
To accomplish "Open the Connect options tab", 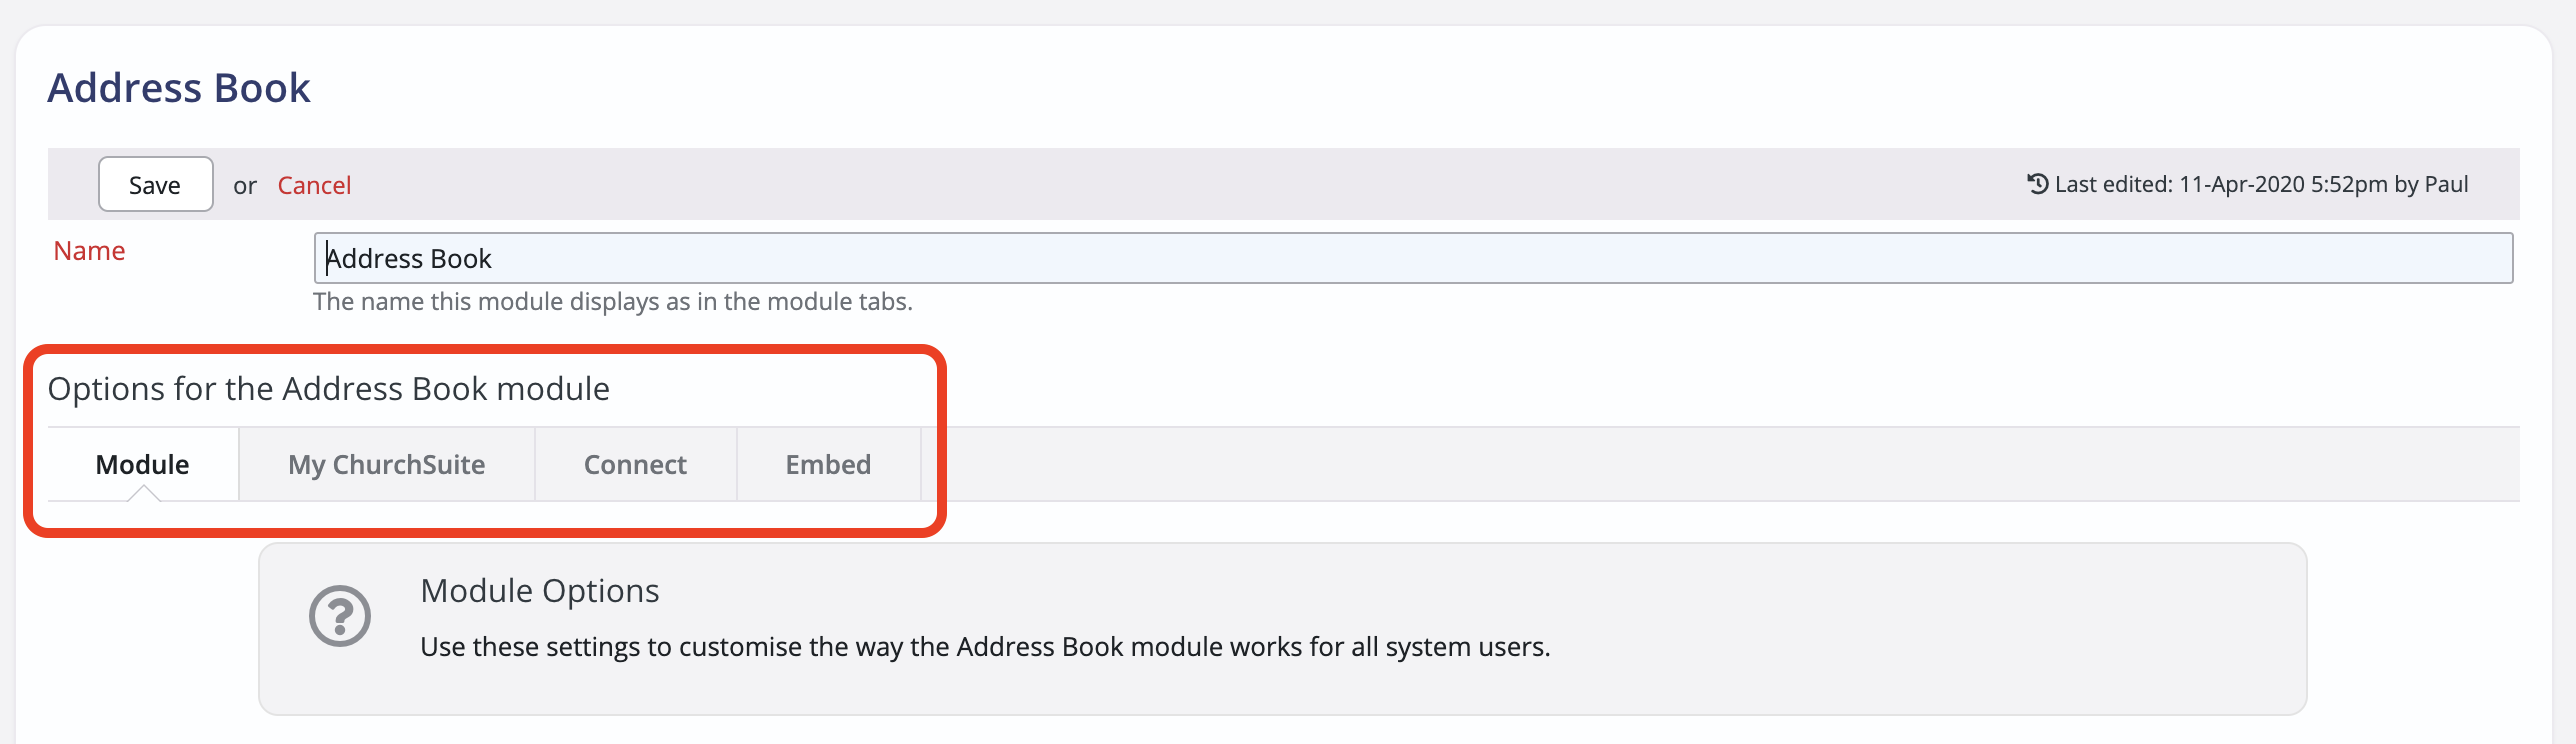I will [634, 464].
